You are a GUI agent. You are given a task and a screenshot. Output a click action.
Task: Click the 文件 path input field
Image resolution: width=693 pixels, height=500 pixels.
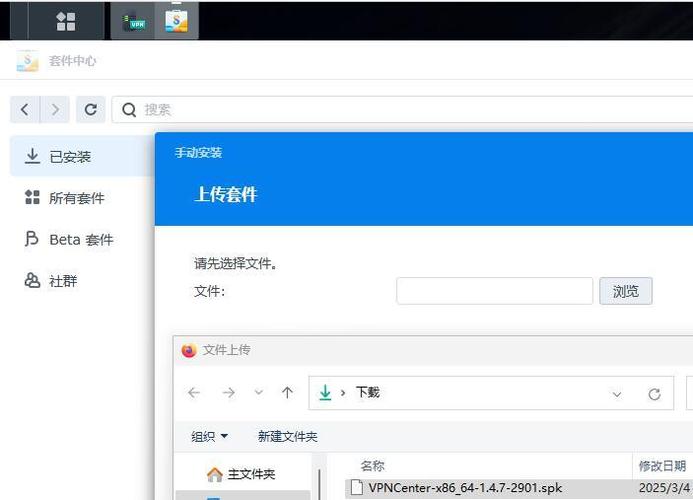click(494, 291)
